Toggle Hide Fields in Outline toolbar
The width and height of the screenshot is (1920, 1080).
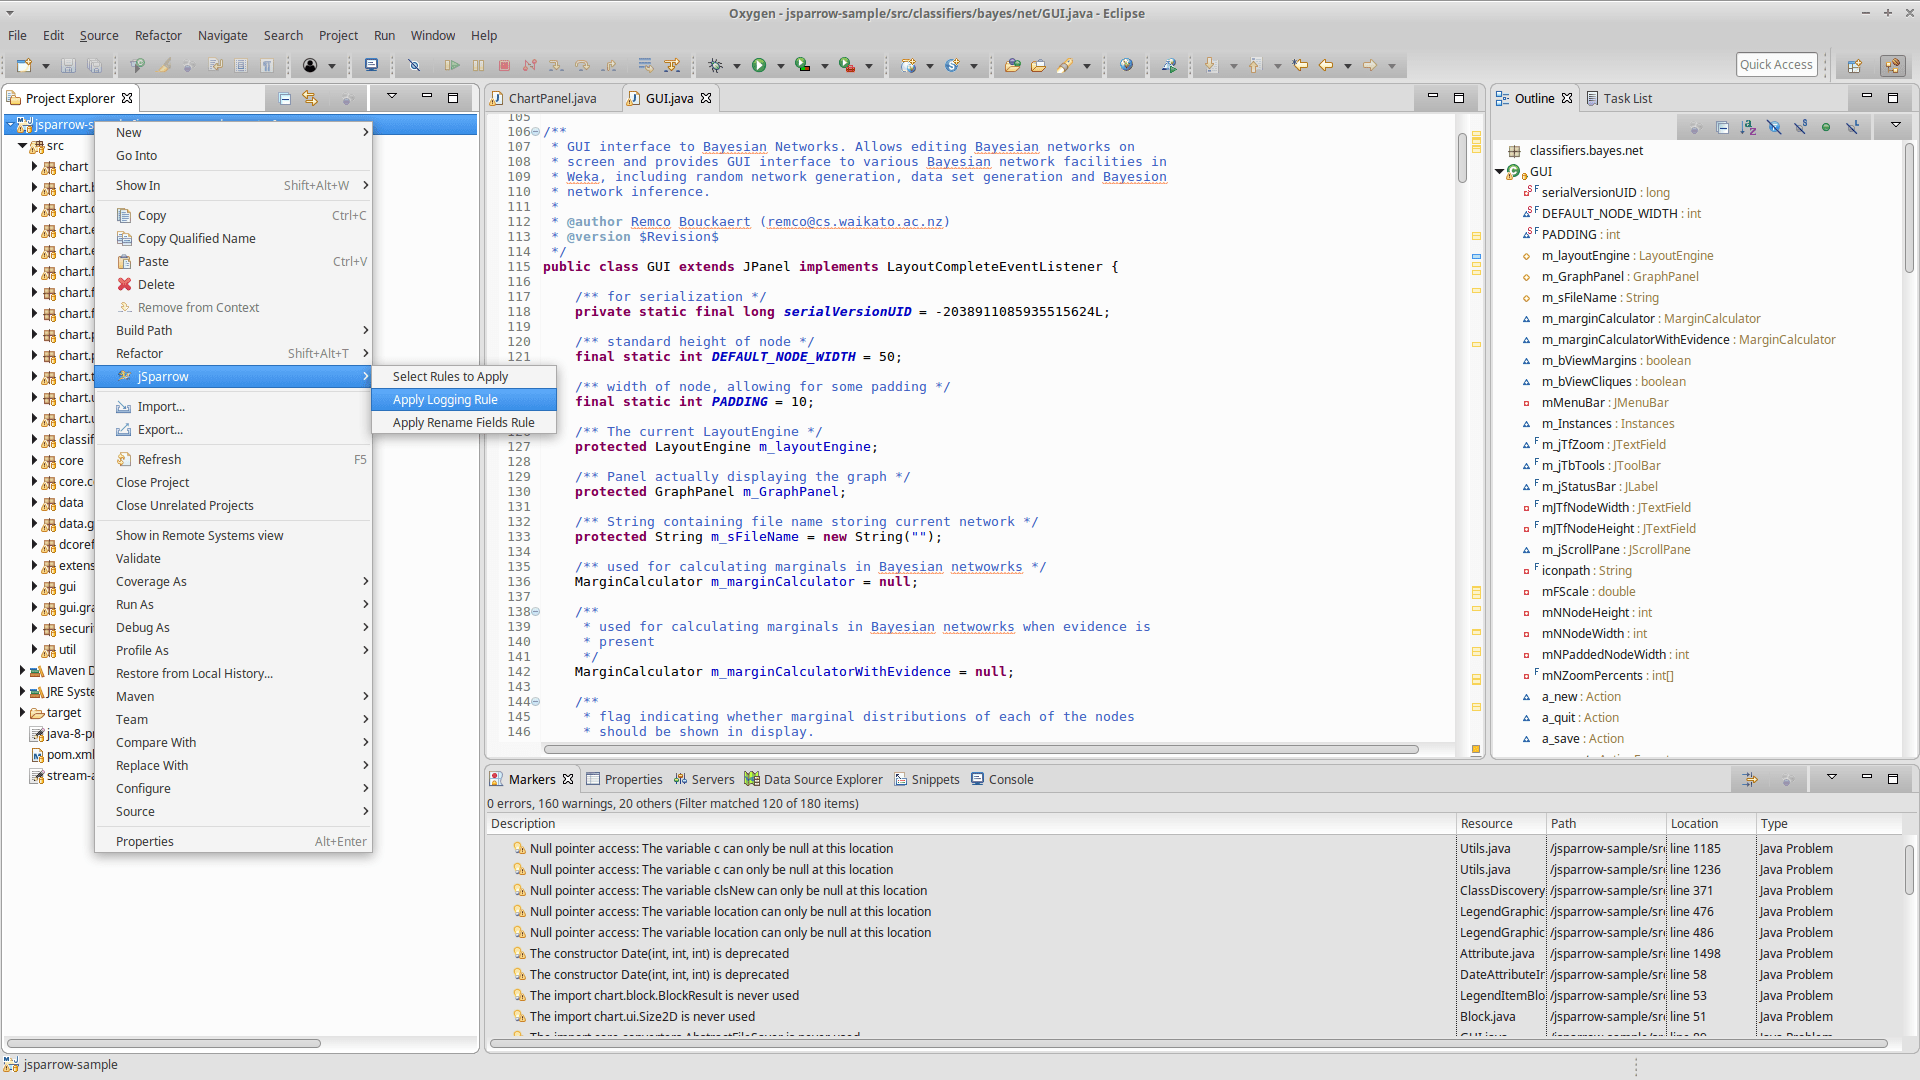pyautogui.click(x=1774, y=127)
